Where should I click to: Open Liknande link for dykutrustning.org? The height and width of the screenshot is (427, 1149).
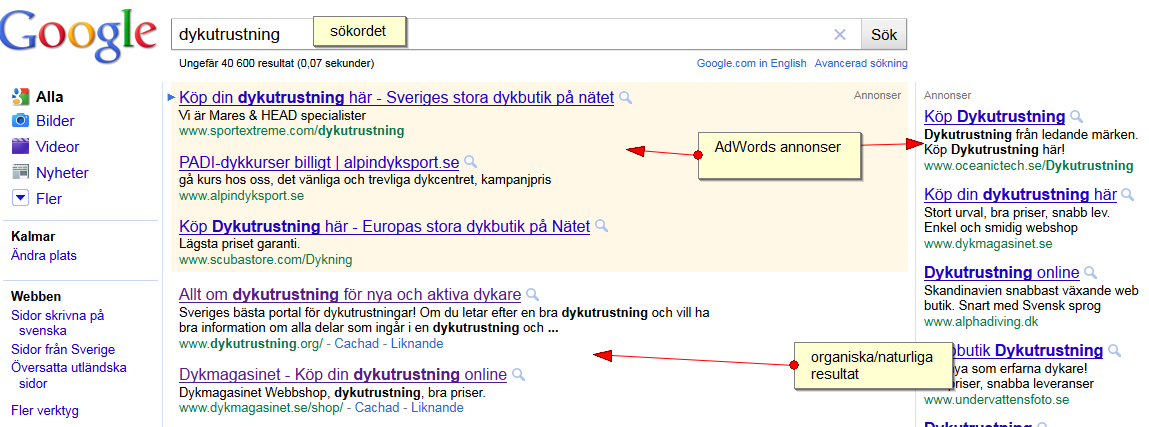pos(417,344)
